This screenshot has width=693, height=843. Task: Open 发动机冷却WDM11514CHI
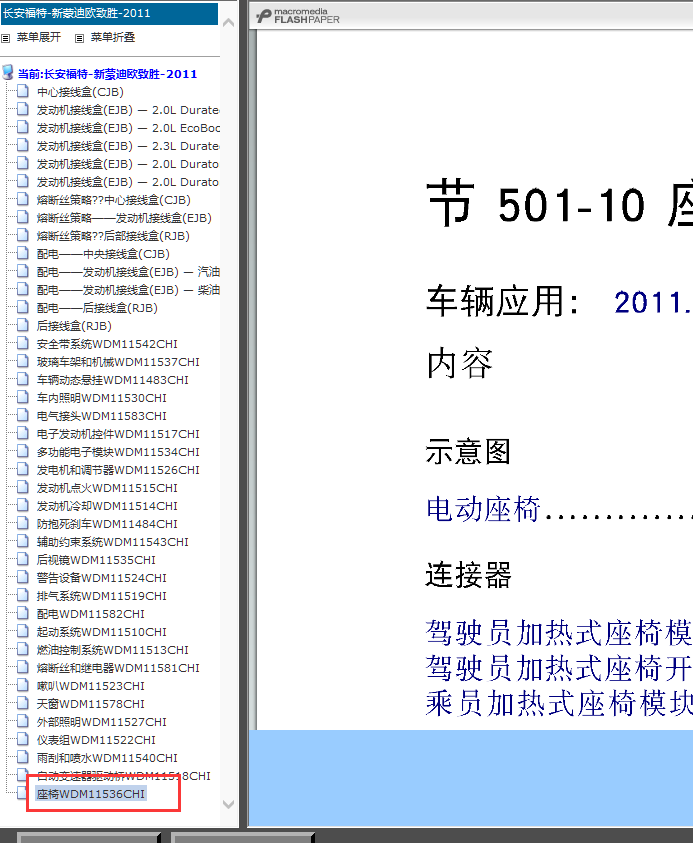[107, 506]
